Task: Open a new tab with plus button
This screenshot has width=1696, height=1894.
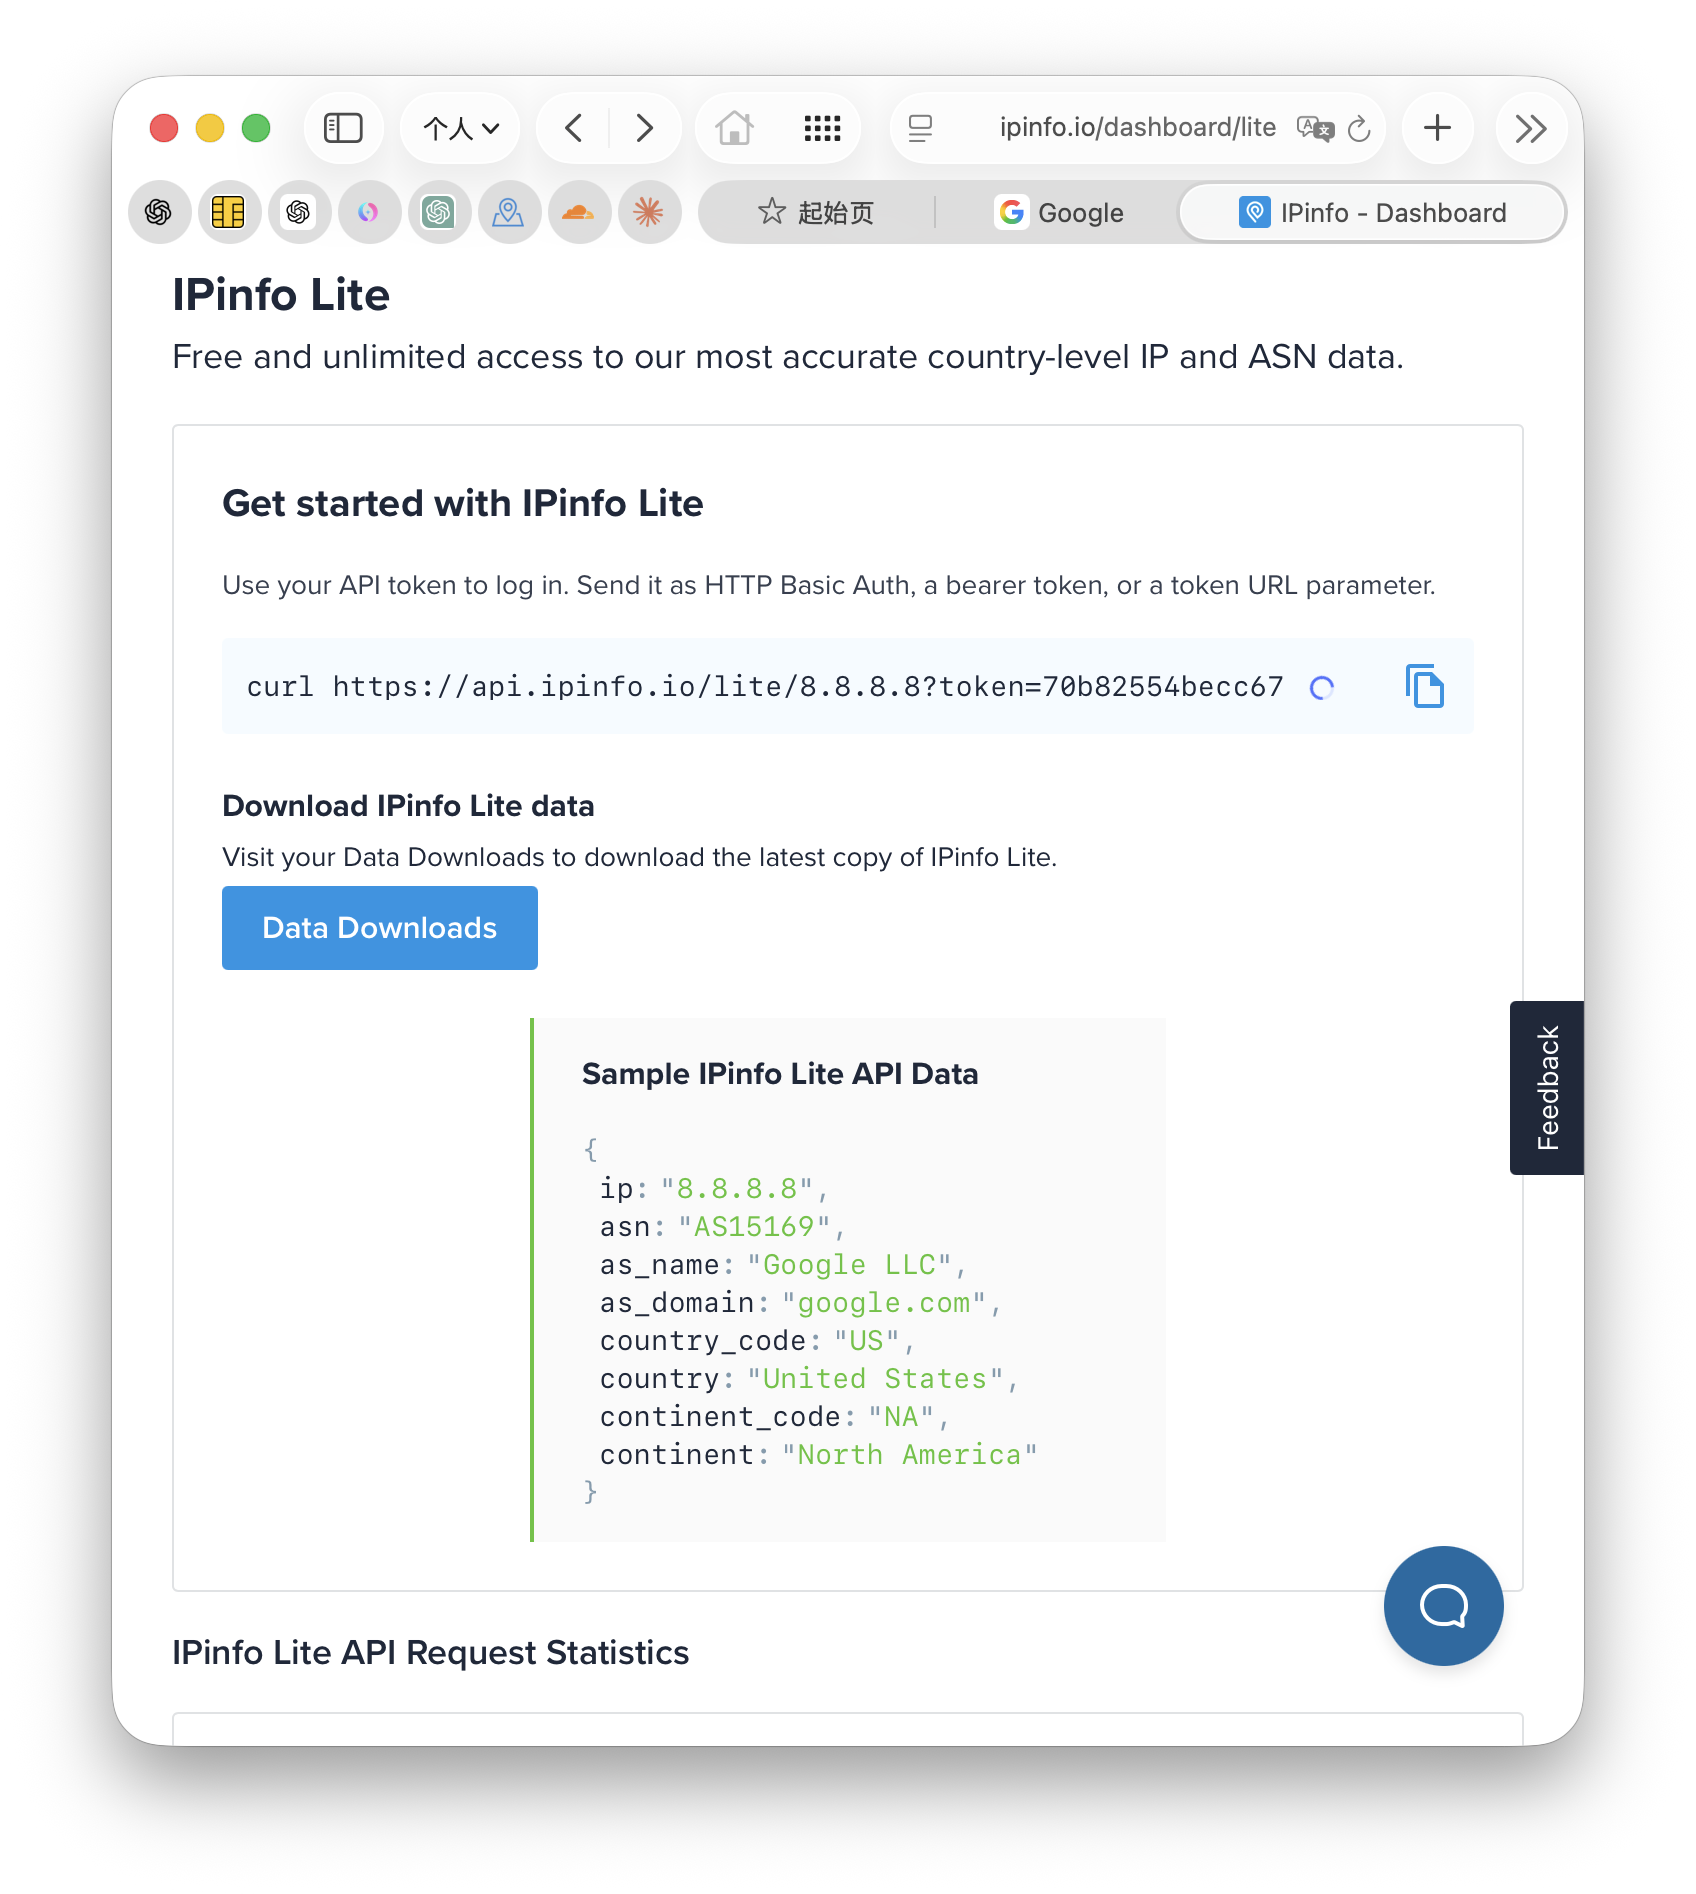Action: pos(1437,128)
